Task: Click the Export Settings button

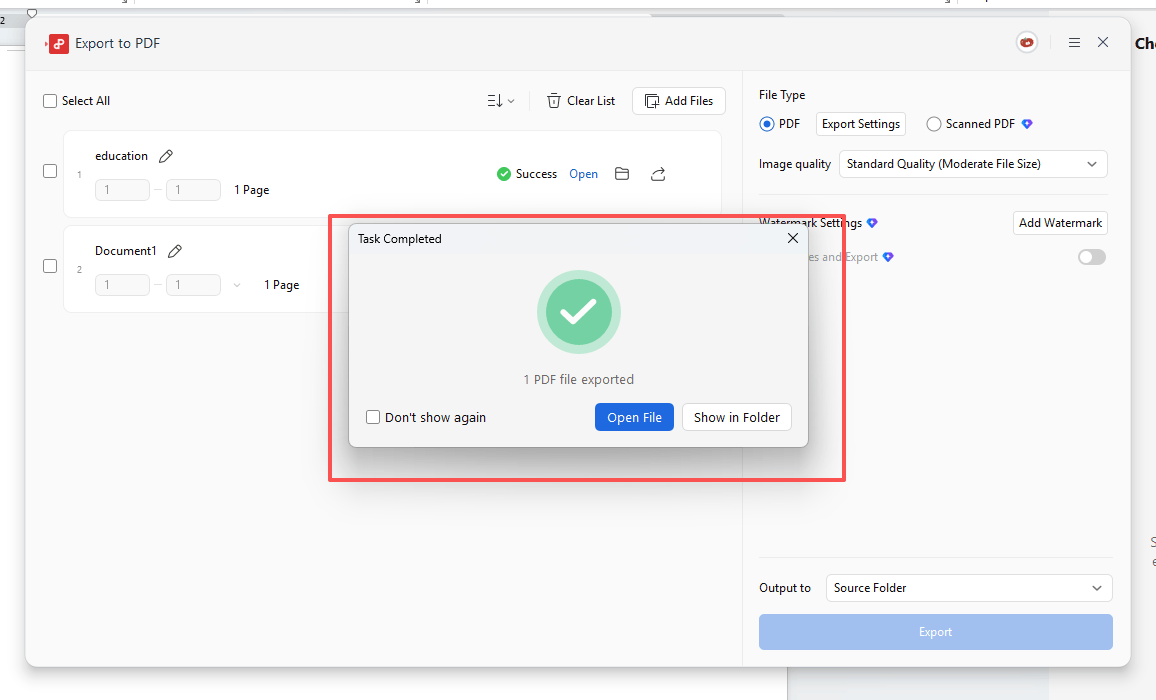Action: [860, 124]
